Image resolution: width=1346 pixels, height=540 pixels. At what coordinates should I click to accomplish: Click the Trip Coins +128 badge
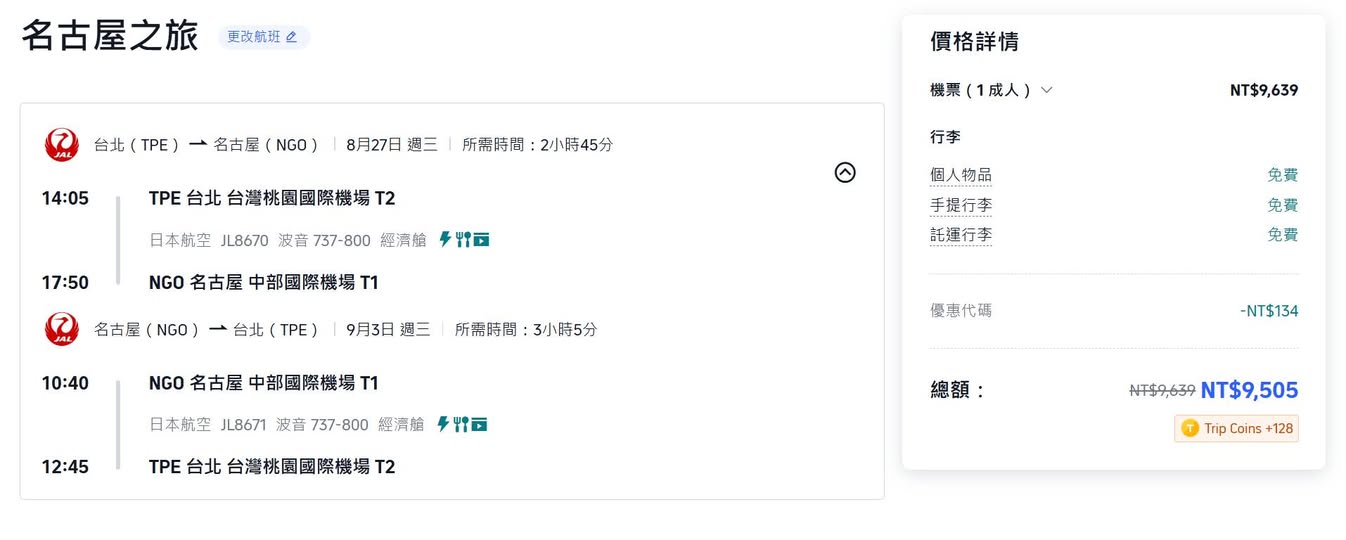pos(1236,428)
